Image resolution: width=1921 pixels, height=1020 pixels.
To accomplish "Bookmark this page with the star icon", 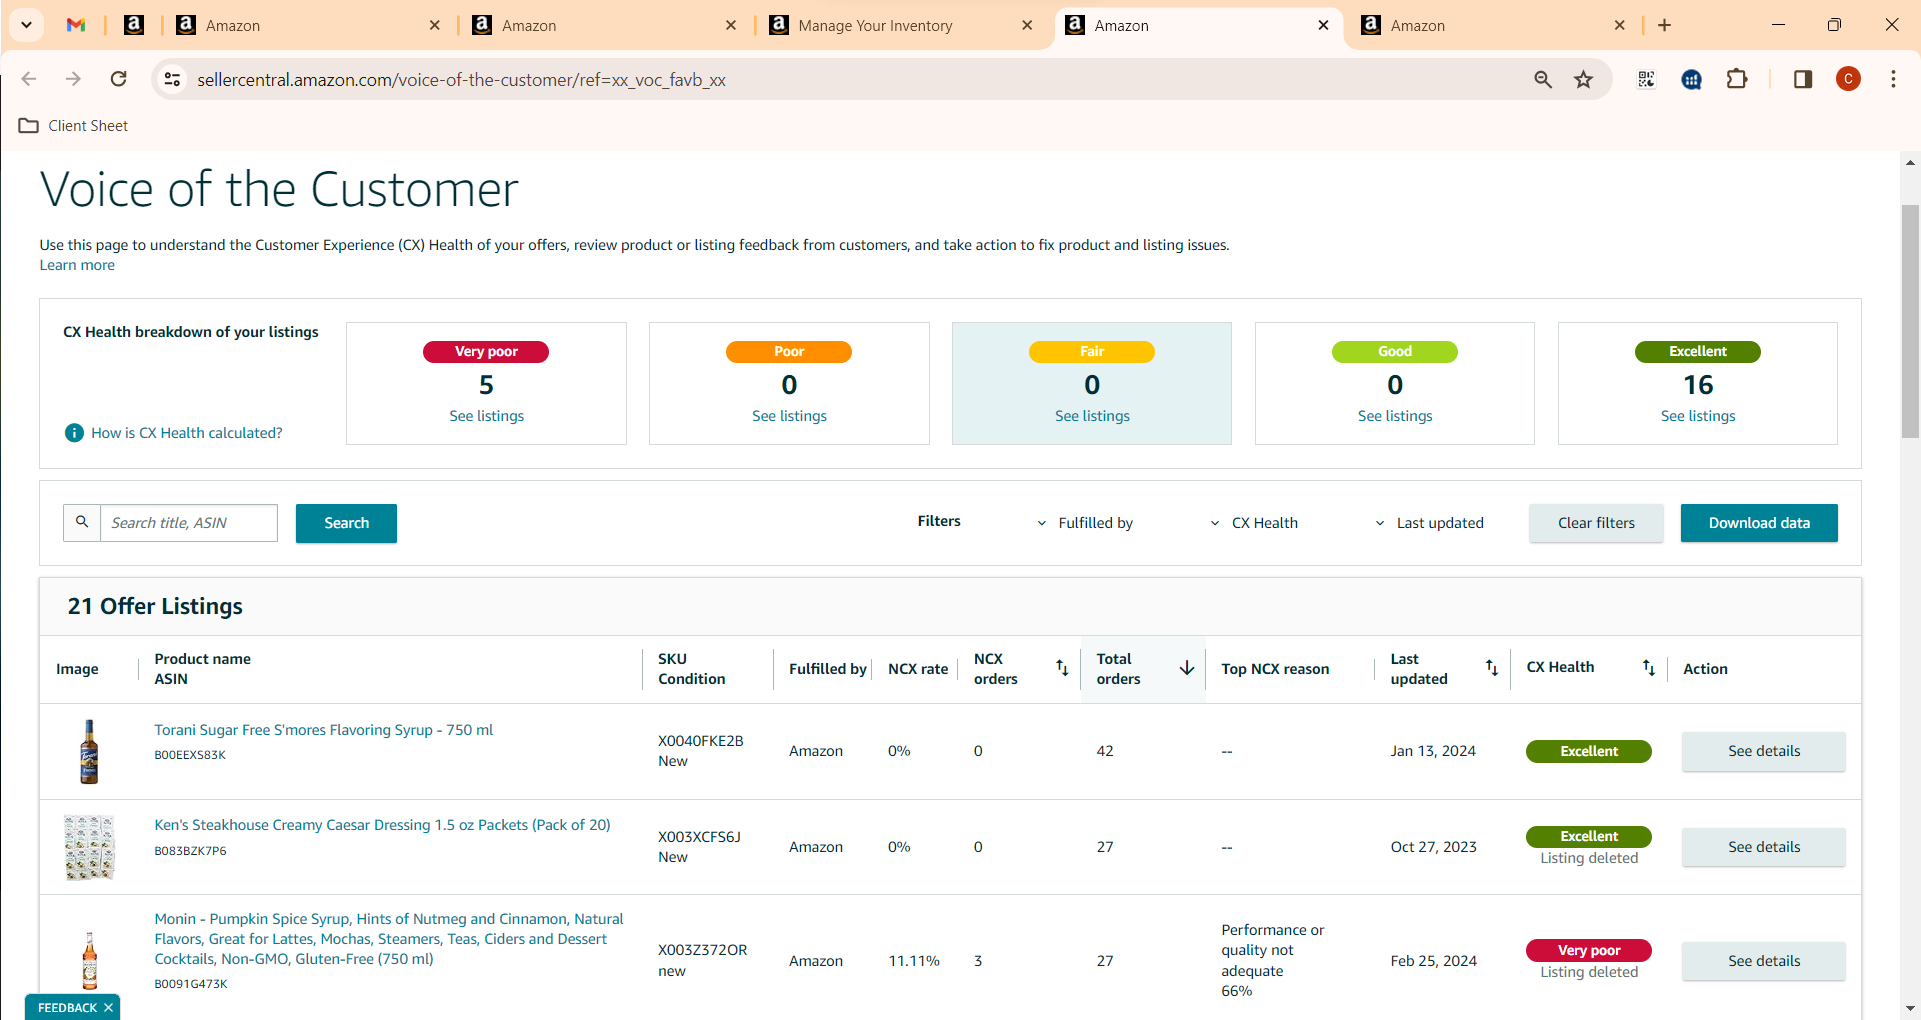I will [1583, 79].
